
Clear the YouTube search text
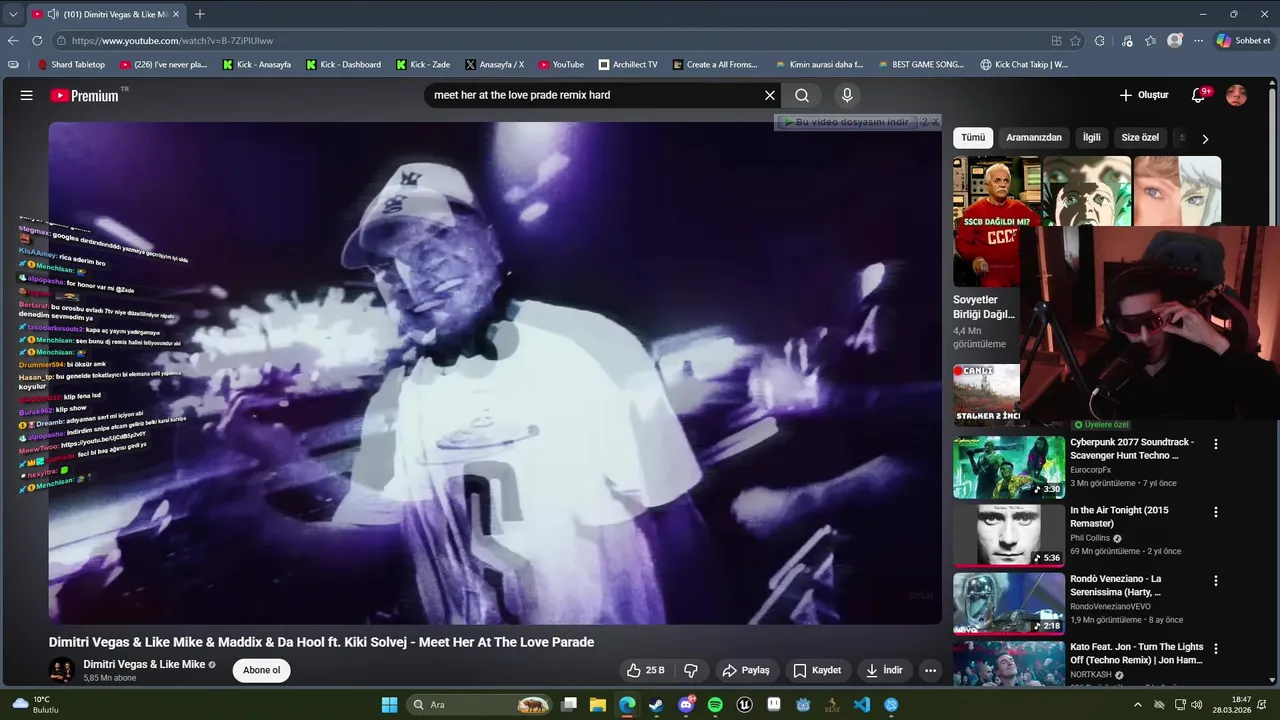click(x=770, y=95)
